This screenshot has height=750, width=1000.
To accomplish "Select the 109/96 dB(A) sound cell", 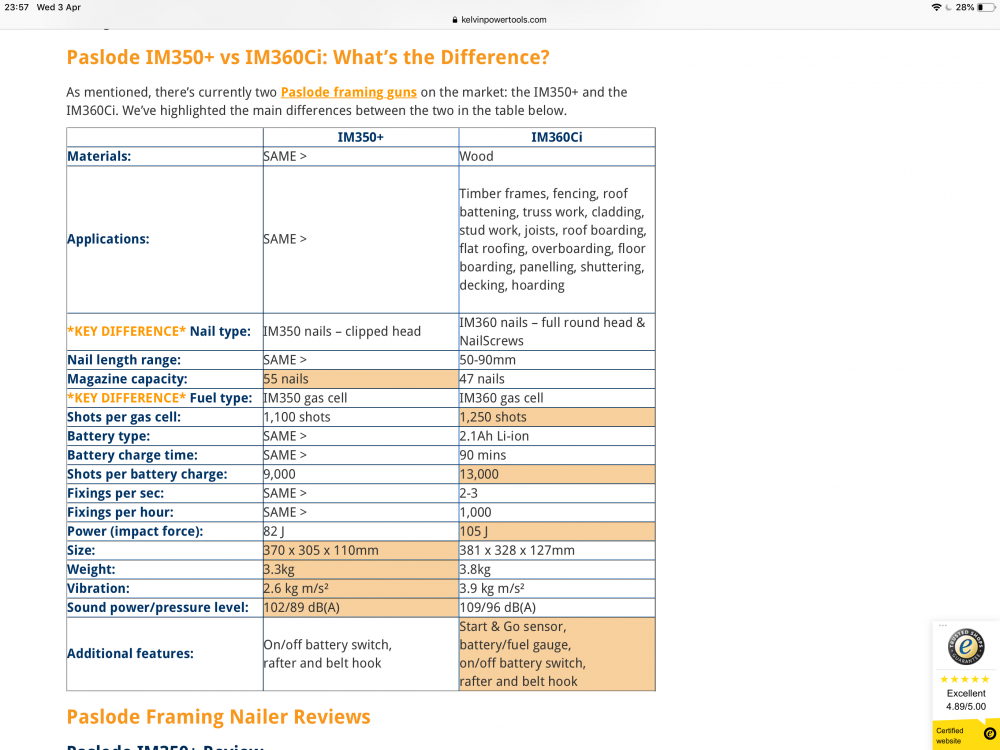I will tap(557, 608).
